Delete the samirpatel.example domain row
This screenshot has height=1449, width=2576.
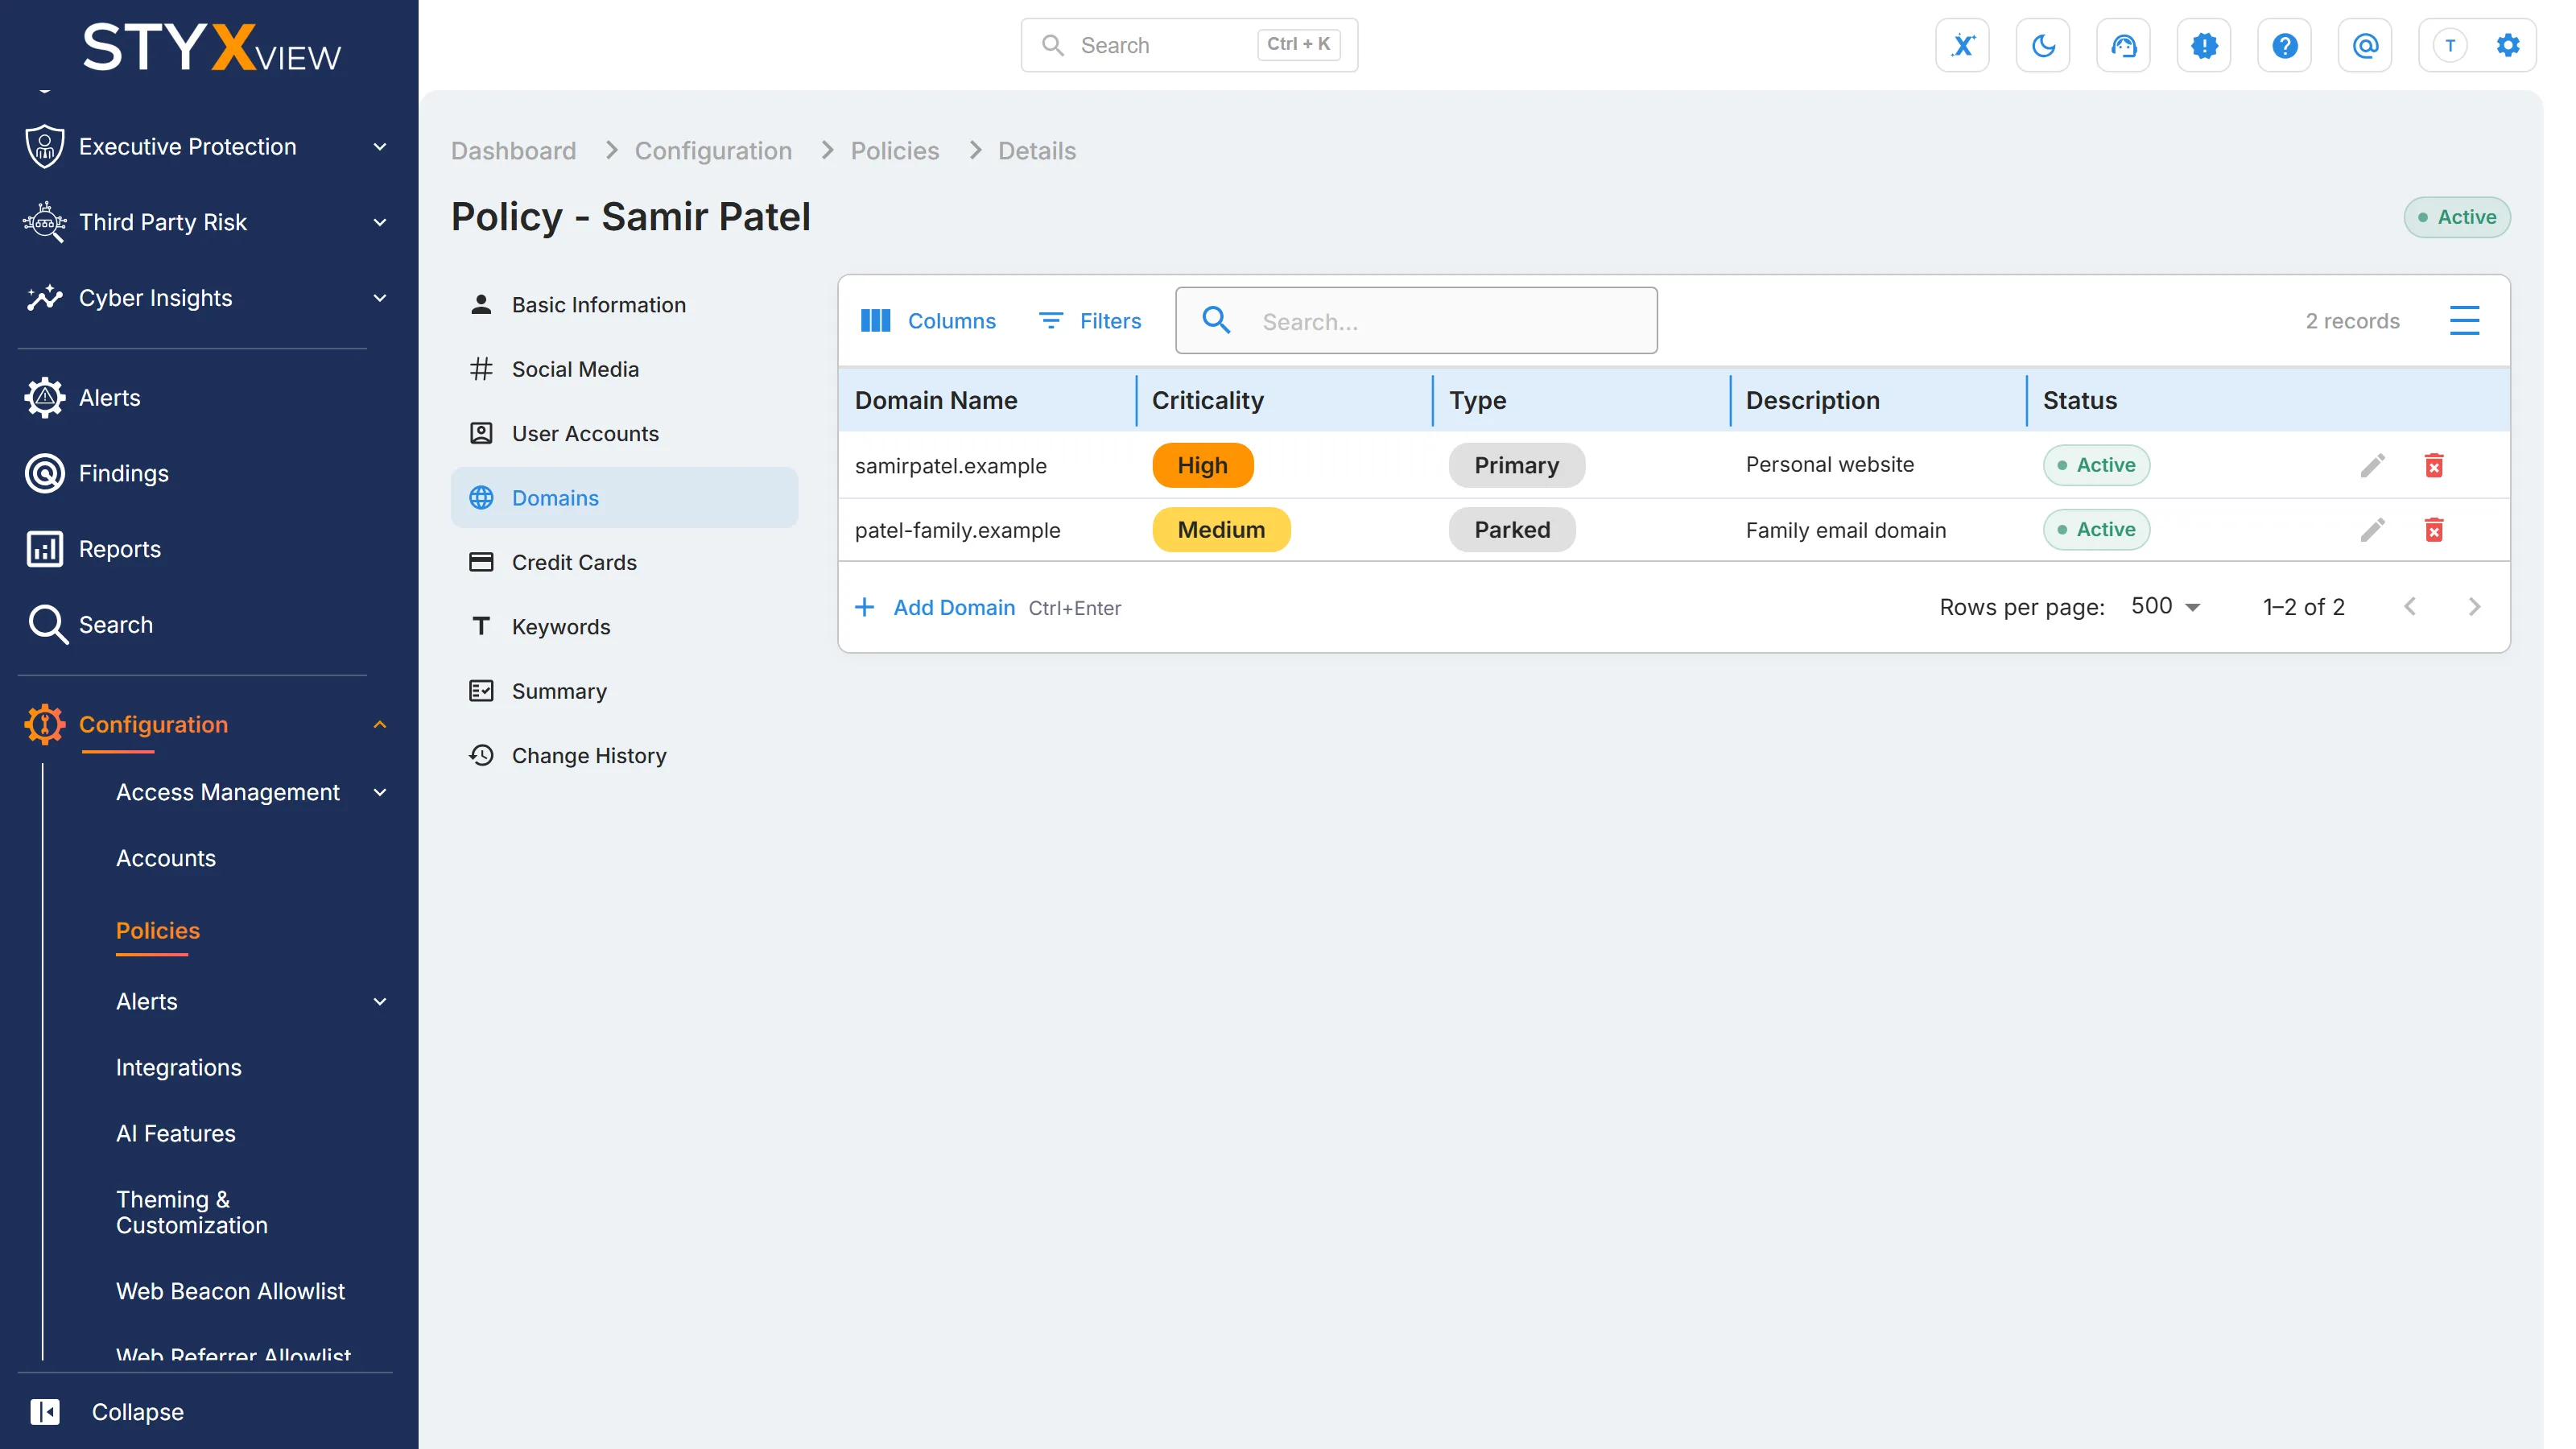(x=2434, y=465)
